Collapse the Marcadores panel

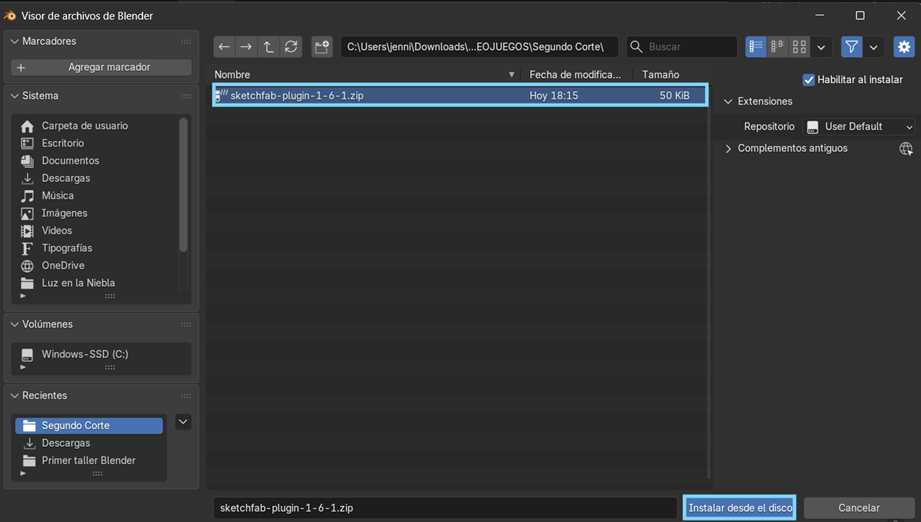pyautogui.click(x=15, y=42)
